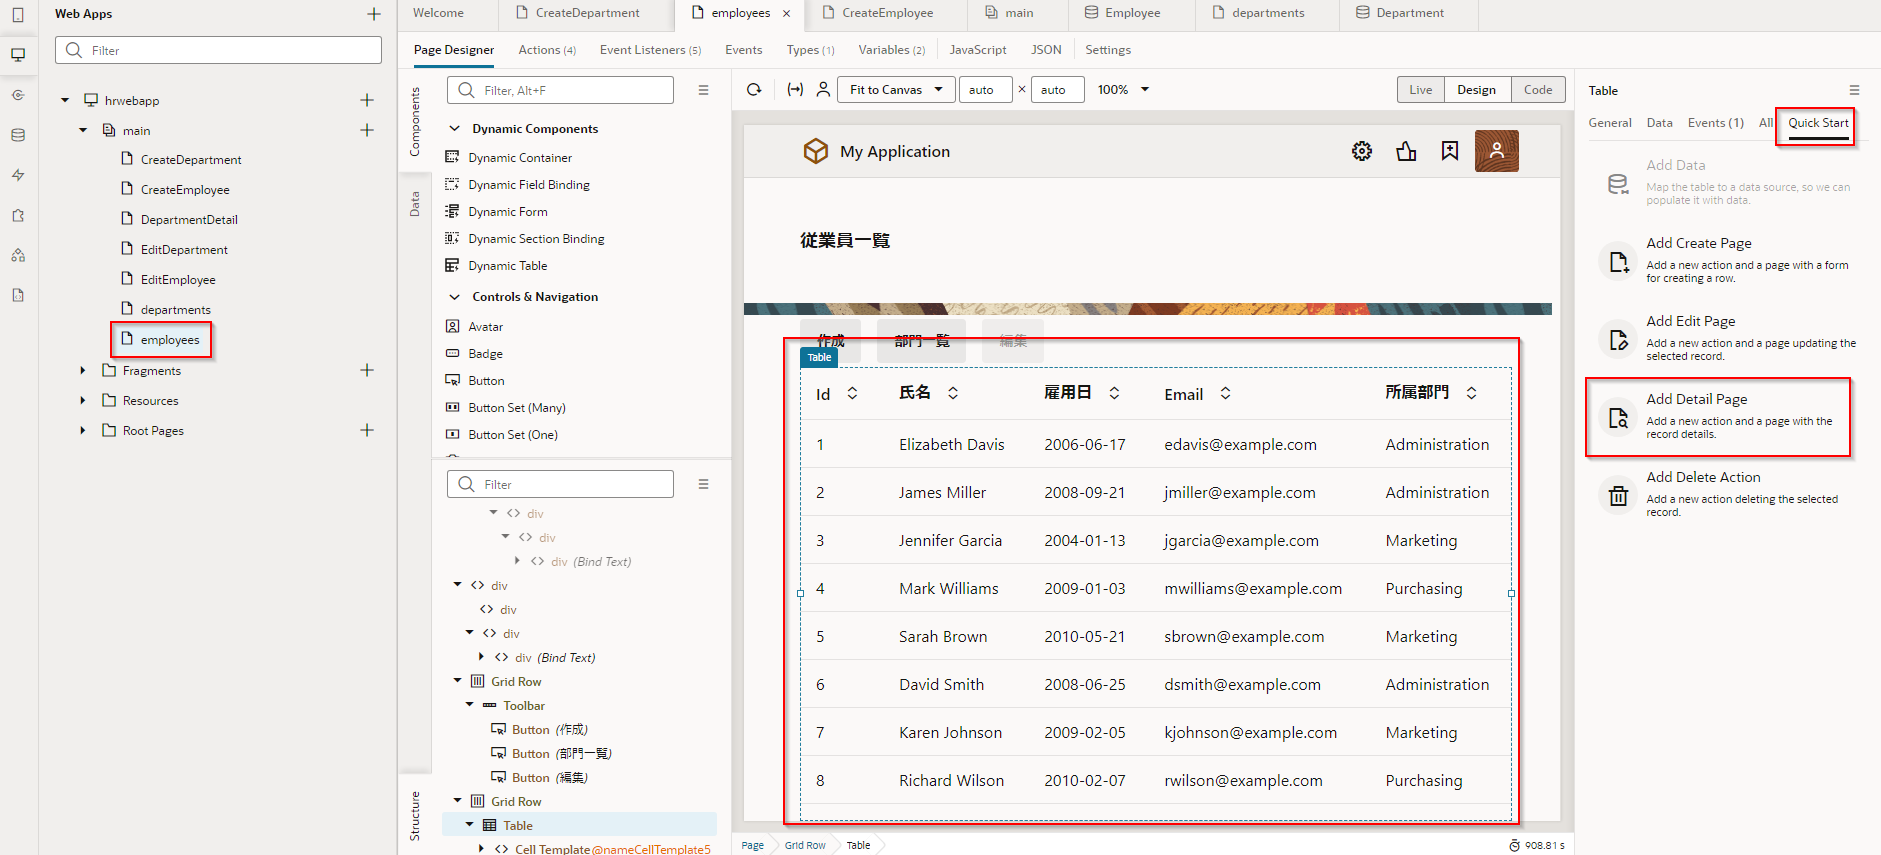This screenshot has width=1881, height=855.
Task: Open the Table panel hamburger menu
Action: (1854, 90)
